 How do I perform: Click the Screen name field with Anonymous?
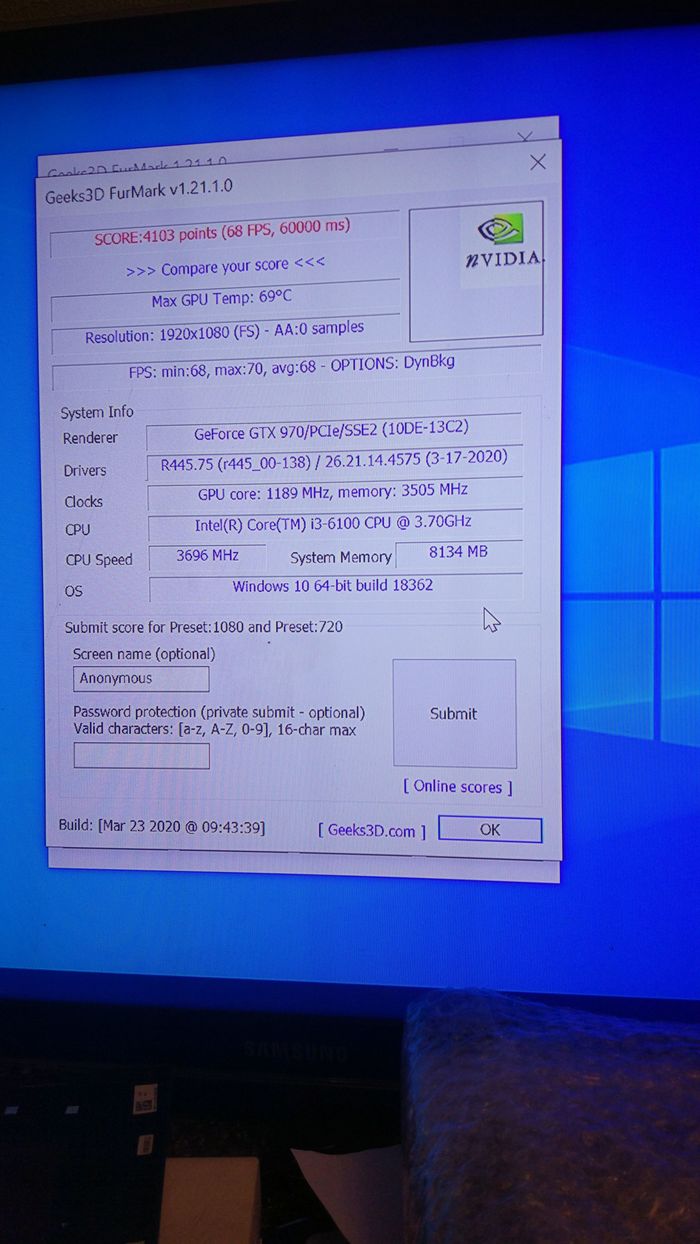(x=141, y=679)
